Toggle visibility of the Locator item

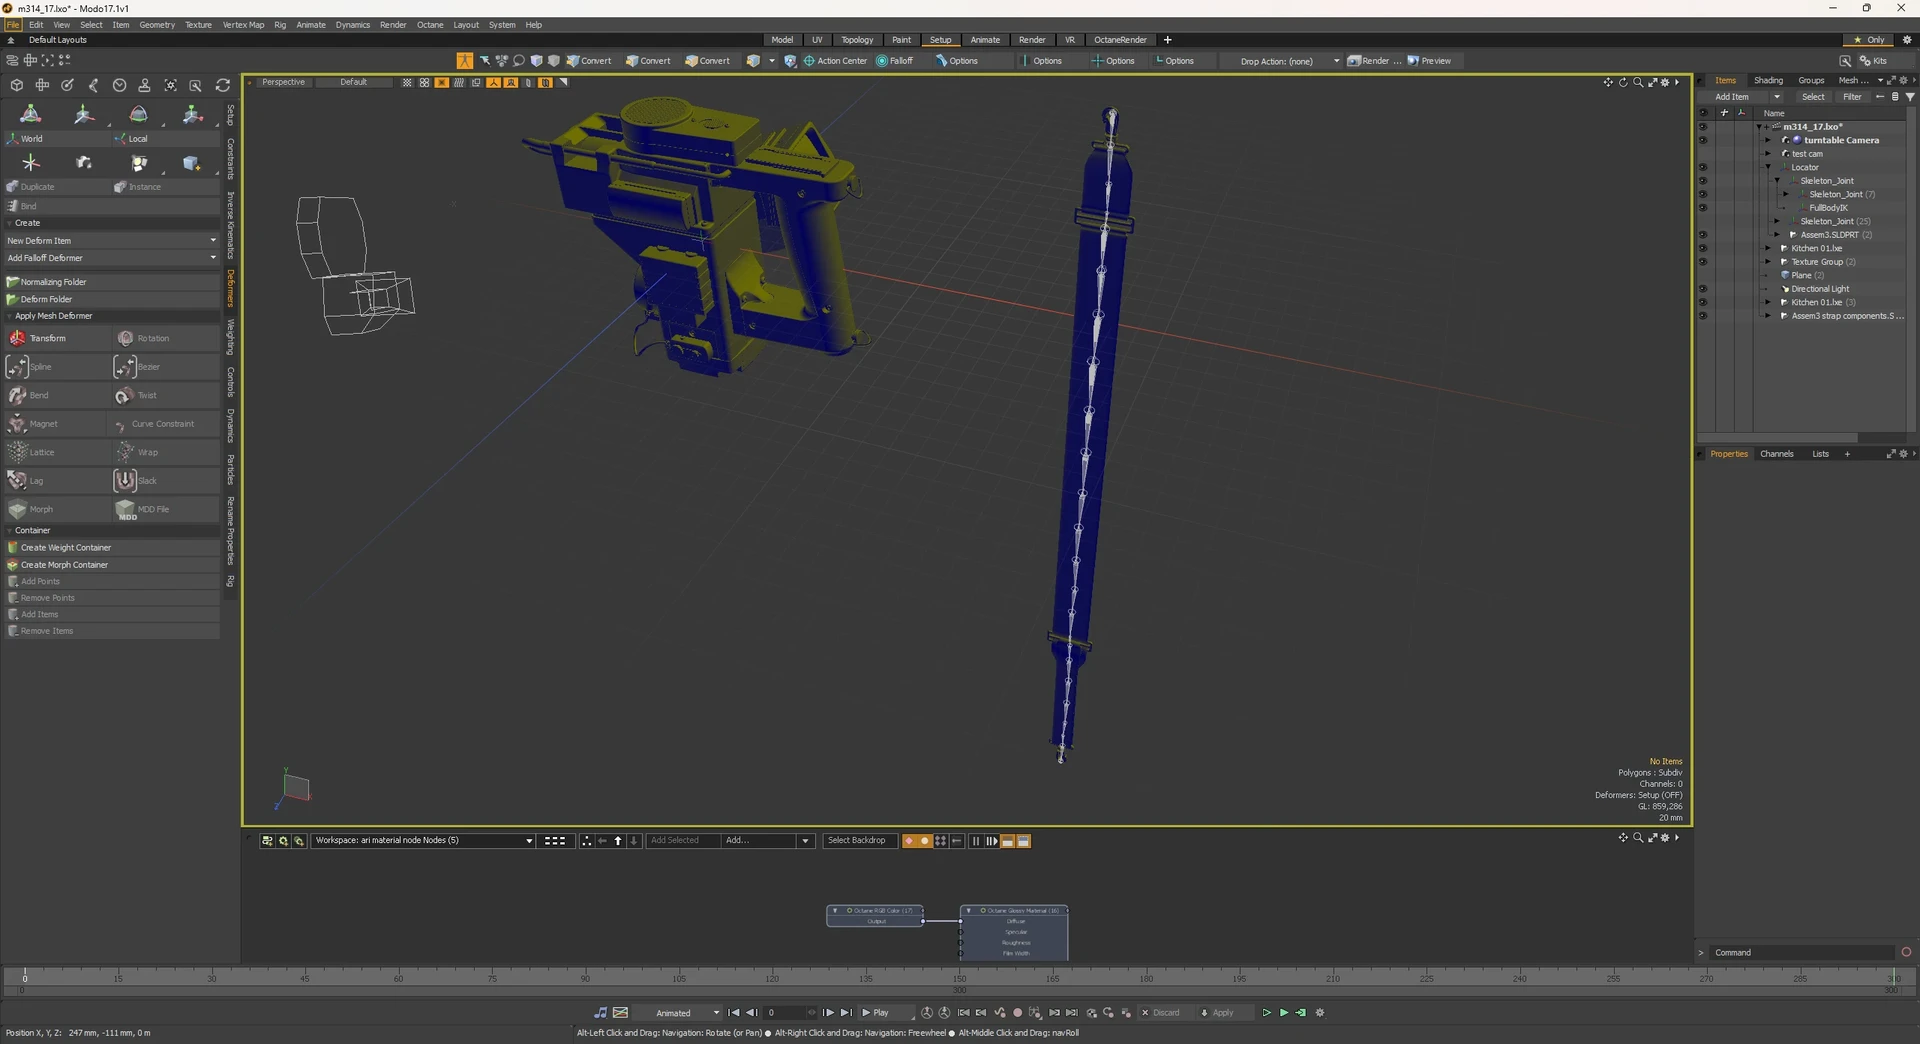pos(1703,167)
